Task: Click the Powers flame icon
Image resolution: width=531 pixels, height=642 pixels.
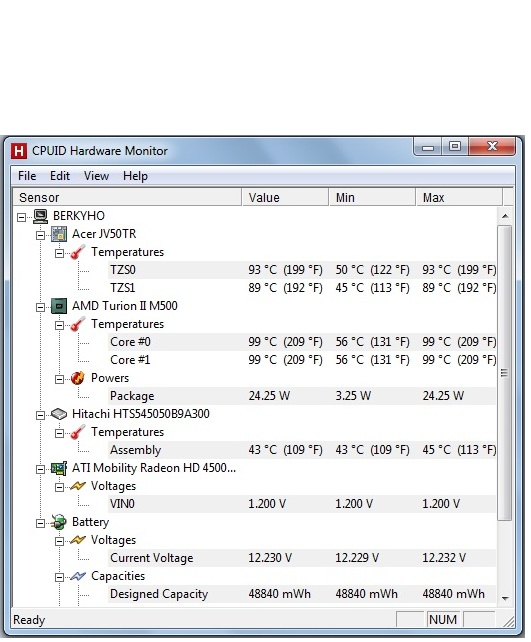Action: [77, 378]
